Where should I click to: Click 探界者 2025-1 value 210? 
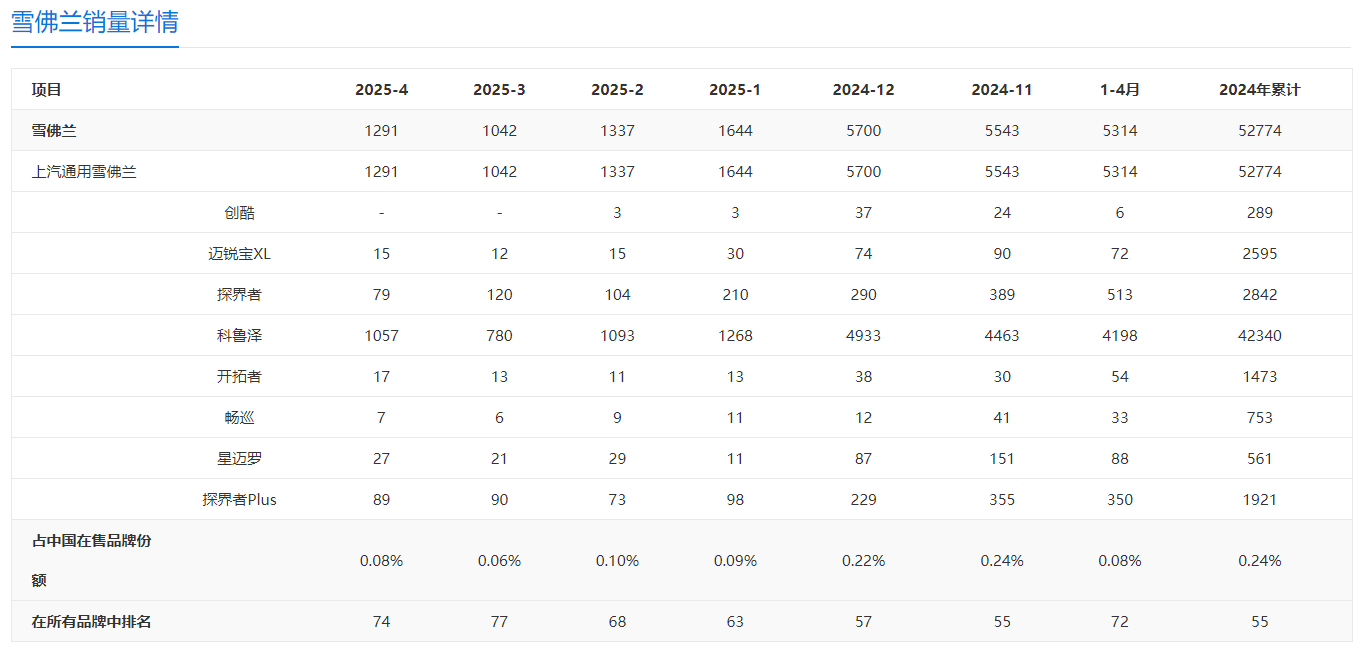(x=735, y=295)
